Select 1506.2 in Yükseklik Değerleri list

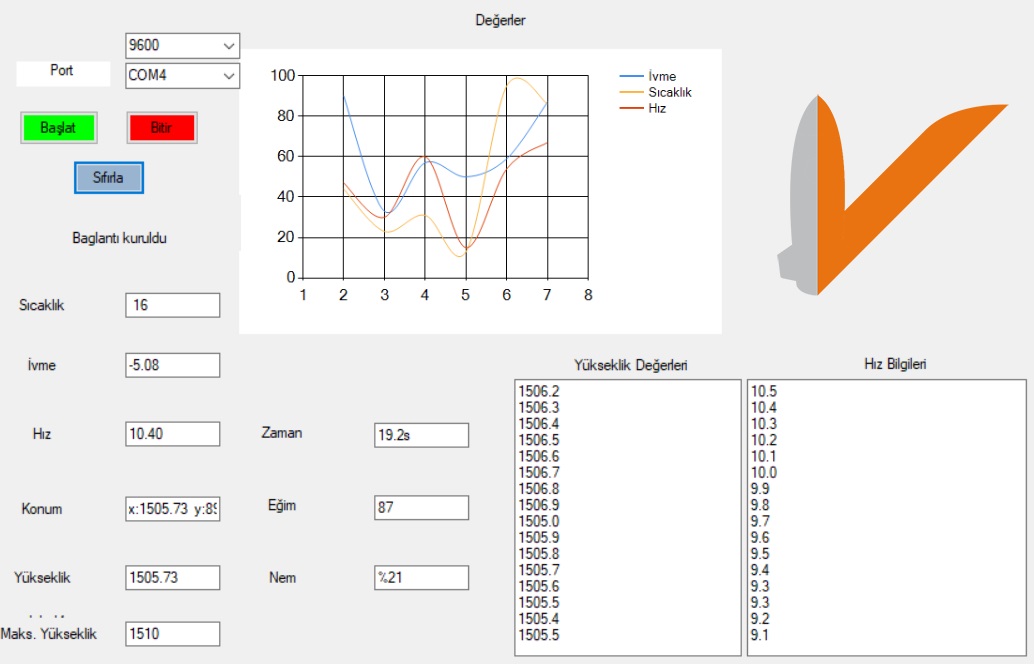pyautogui.click(x=539, y=392)
